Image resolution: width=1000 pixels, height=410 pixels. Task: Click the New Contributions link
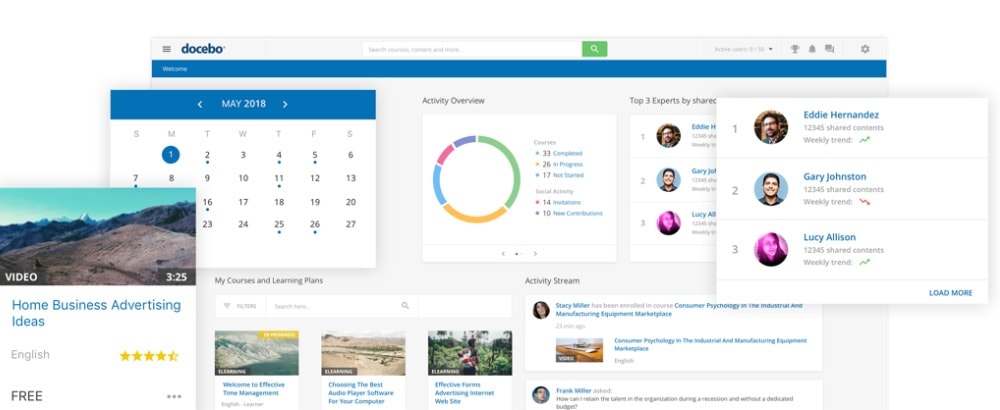[x=577, y=214]
